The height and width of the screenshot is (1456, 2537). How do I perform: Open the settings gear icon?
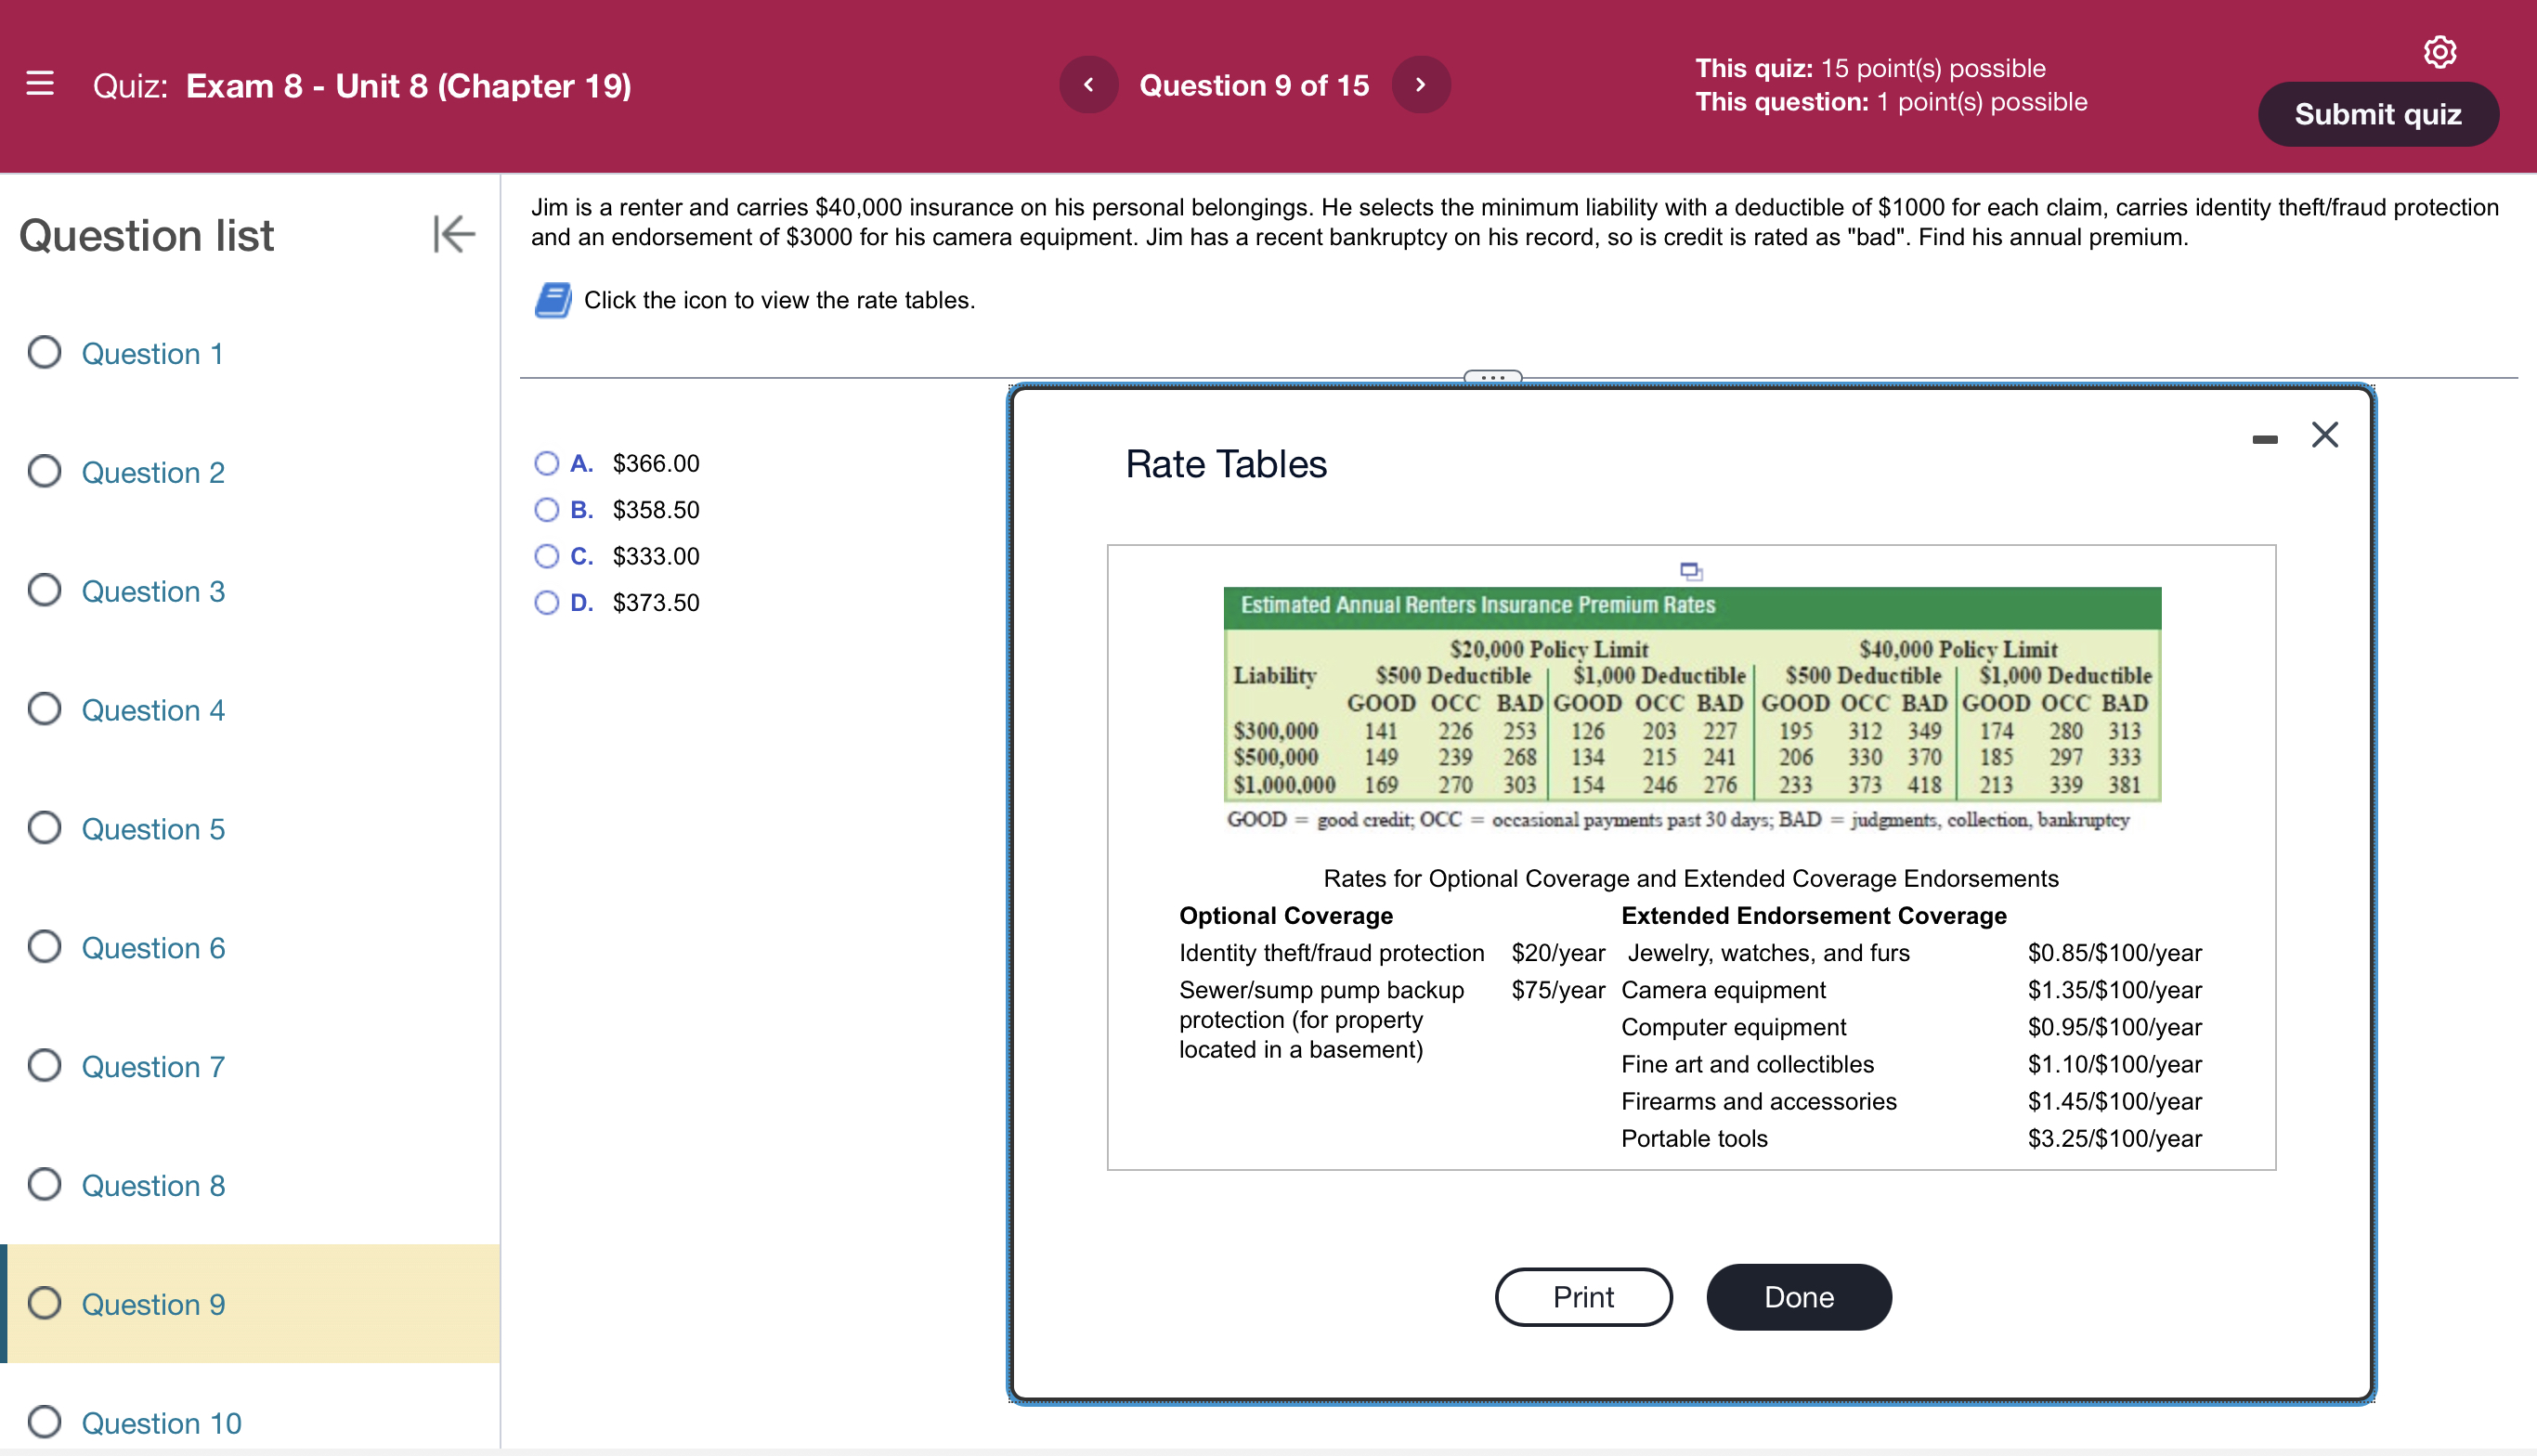tap(2440, 51)
